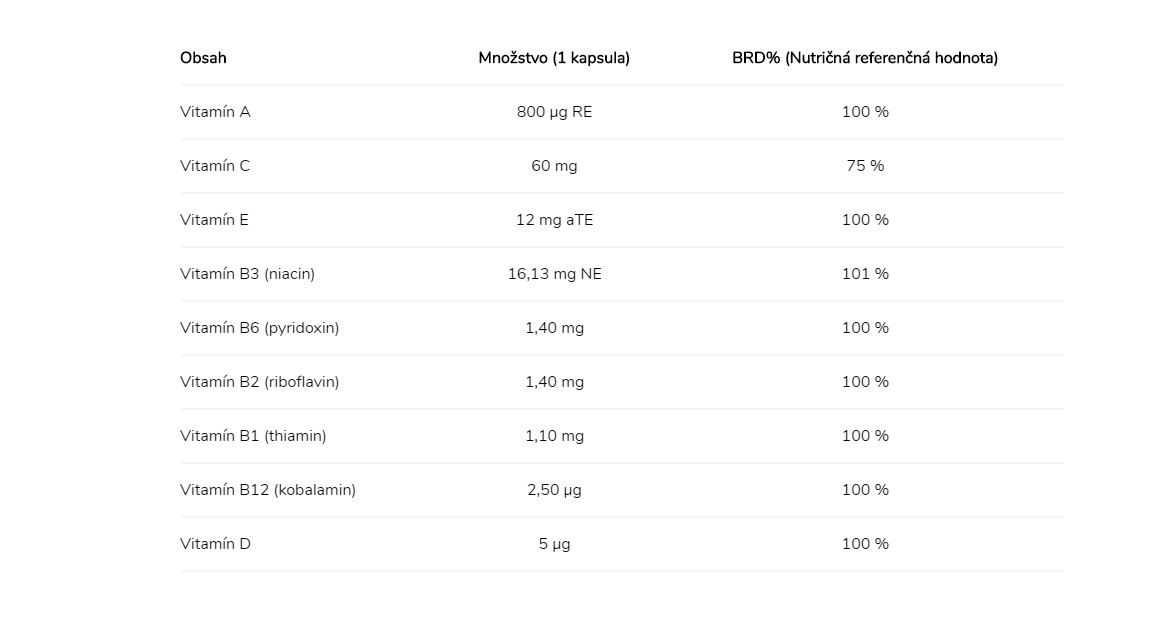This screenshot has height=633, width=1155.
Task: Click the 16,13 mg NE amount
Action: pyautogui.click(x=555, y=274)
